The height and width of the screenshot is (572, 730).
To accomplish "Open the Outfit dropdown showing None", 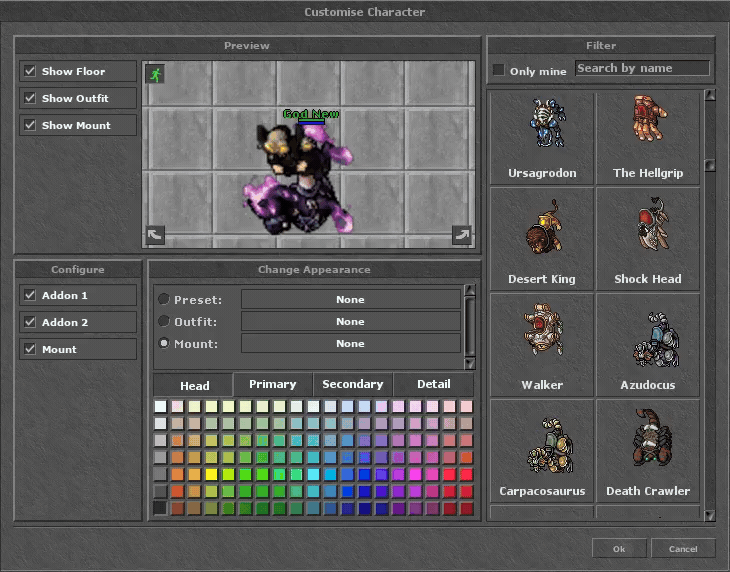I will [351, 321].
